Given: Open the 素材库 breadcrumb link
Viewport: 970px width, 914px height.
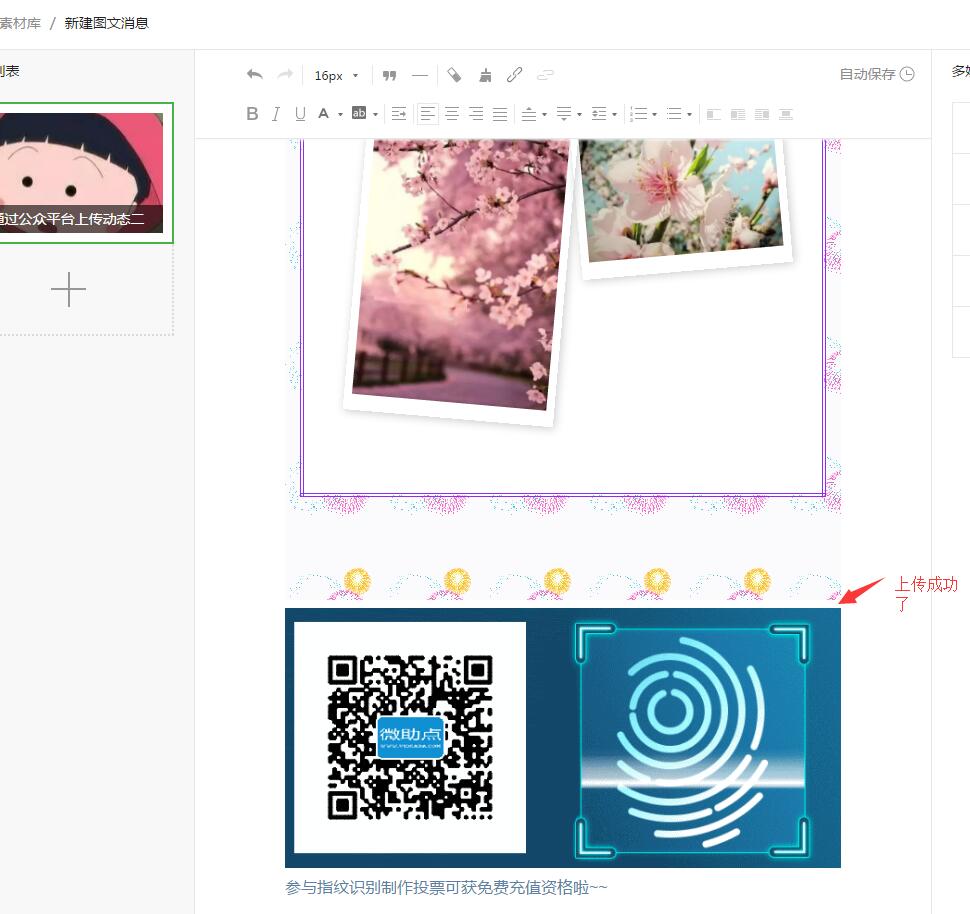Looking at the screenshot, I should pos(20,23).
